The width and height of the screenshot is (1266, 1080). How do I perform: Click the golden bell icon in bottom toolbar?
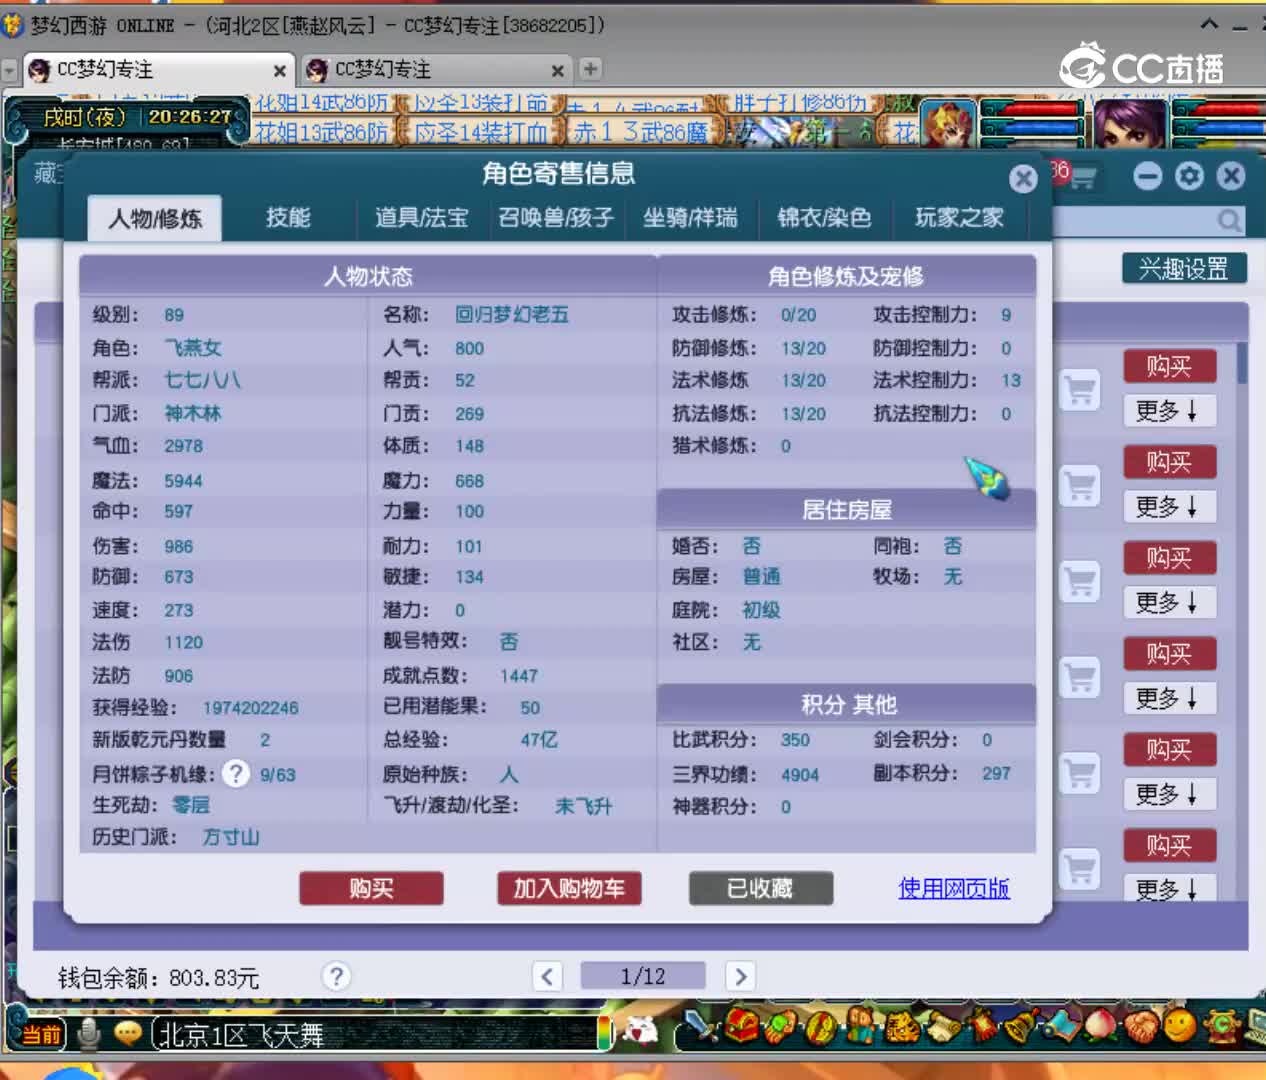click(x=1023, y=1026)
